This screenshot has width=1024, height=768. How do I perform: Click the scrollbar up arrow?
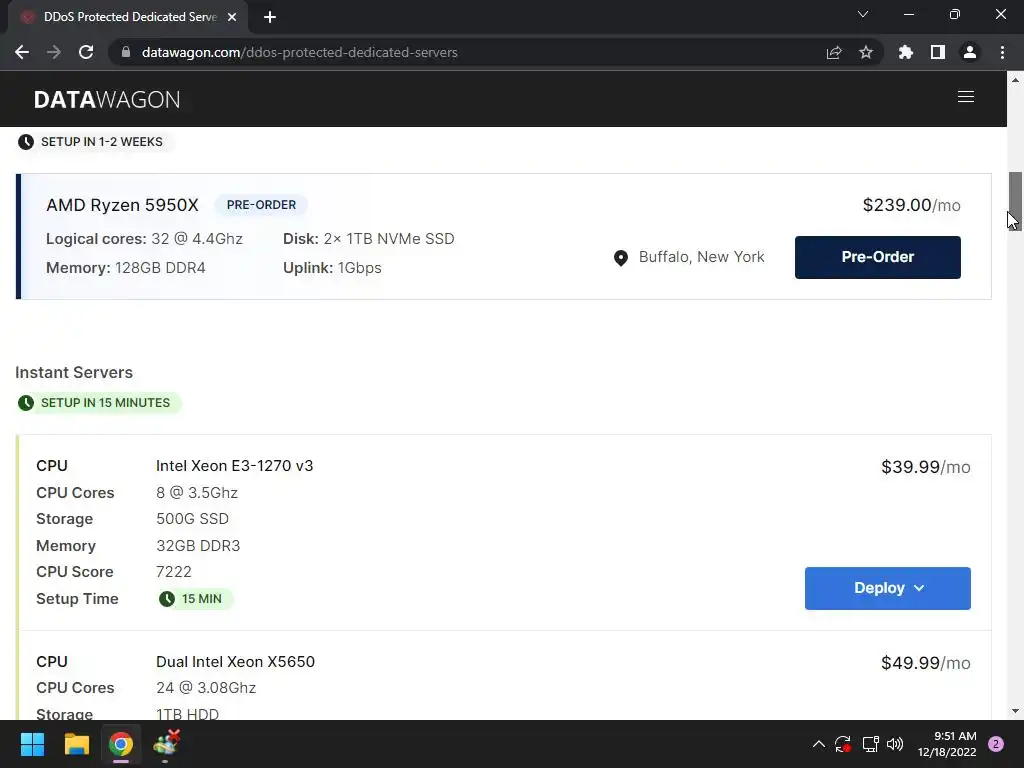point(1015,80)
